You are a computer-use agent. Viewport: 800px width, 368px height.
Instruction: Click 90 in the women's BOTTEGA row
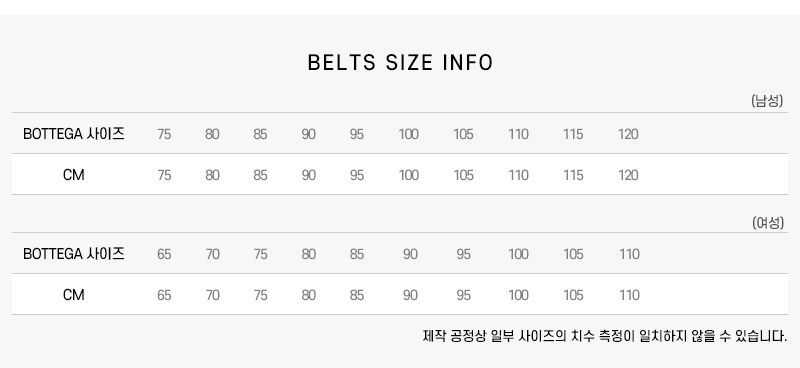[410, 254]
